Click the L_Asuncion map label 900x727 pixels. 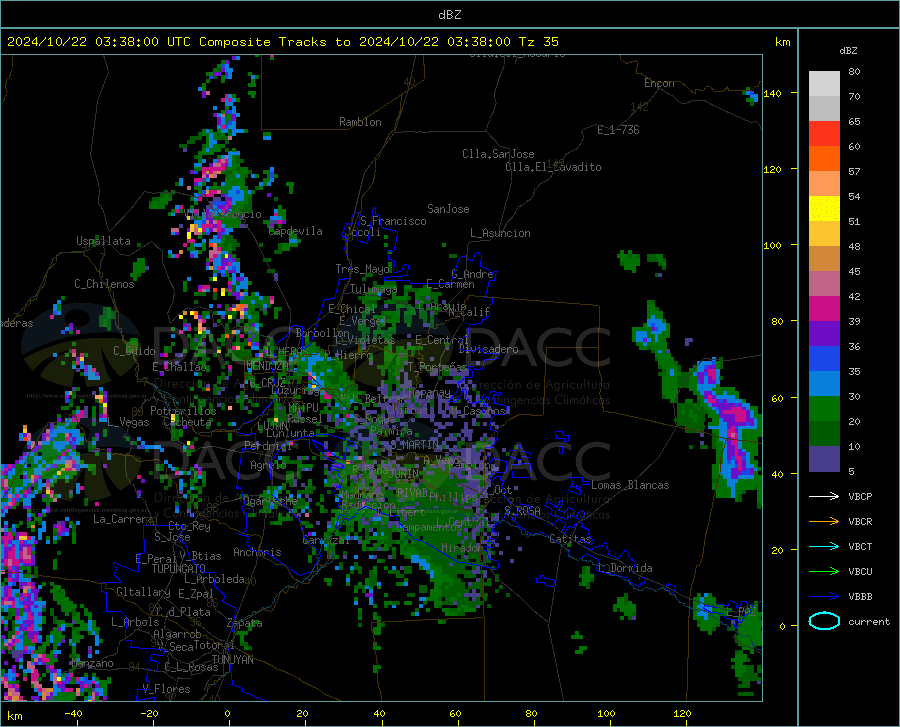[x=500, y=233]
